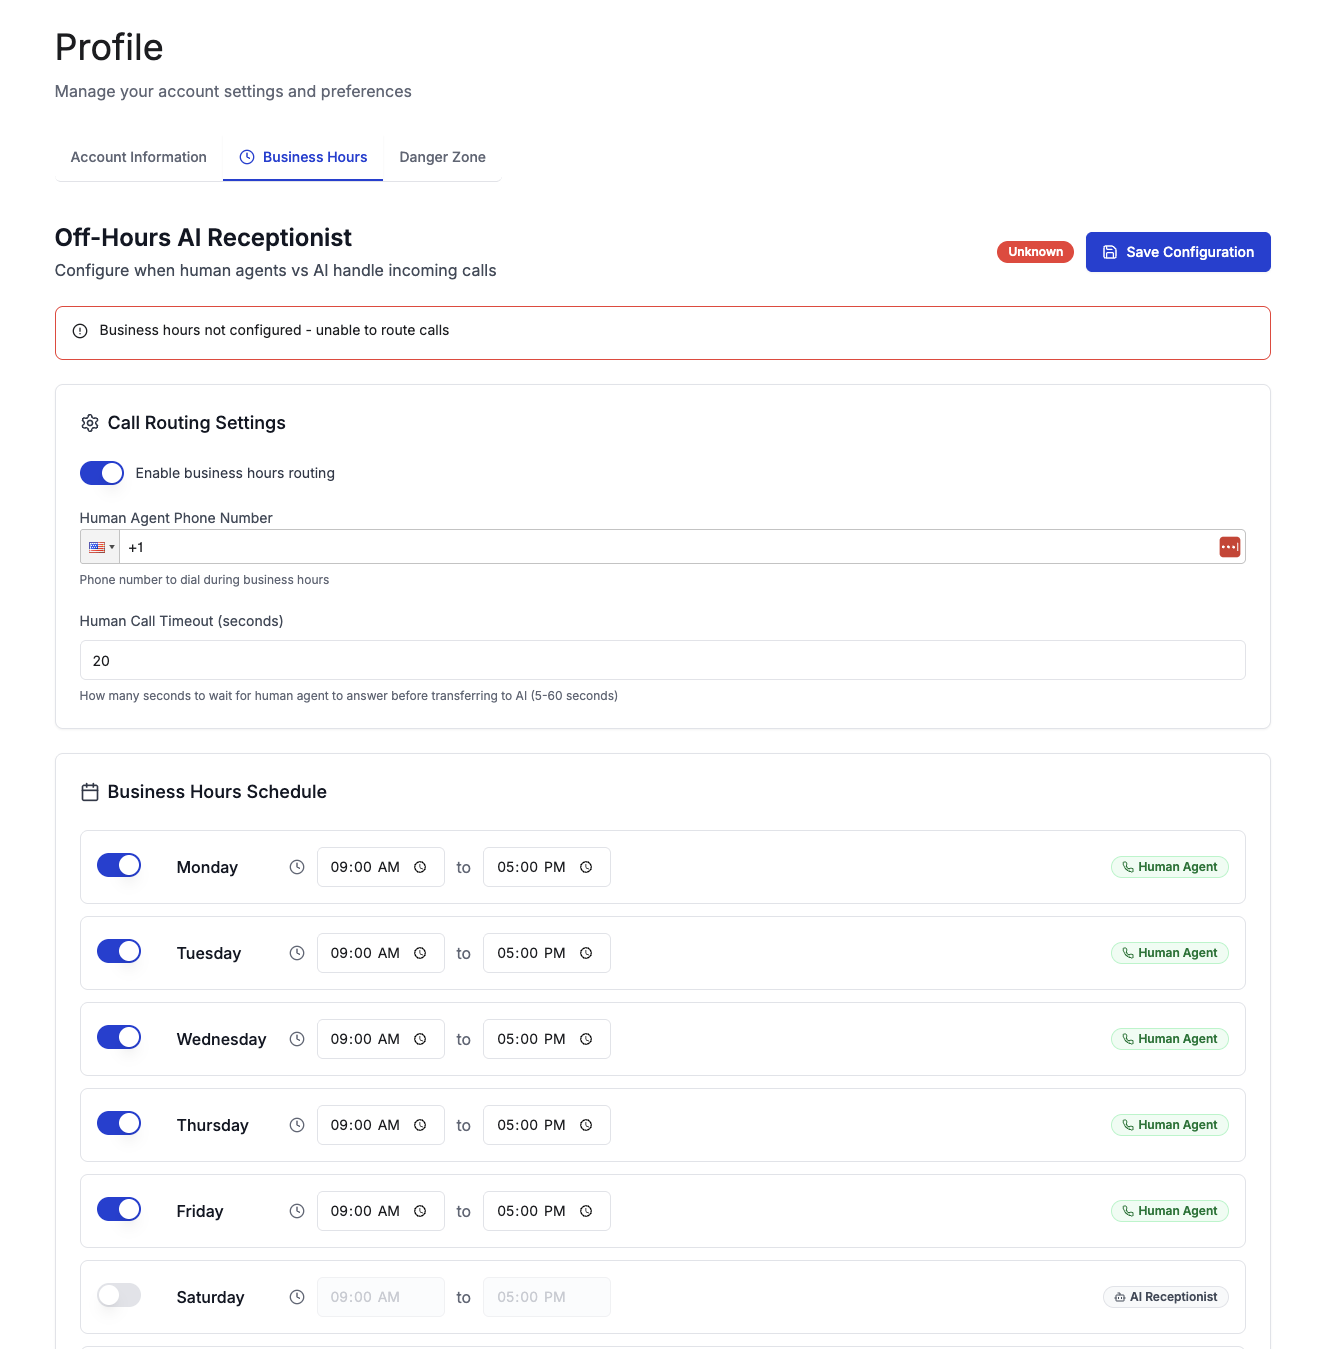Open time picker icon in Tuesday start time
The image size is (1323, 1349).
point(420,953)
